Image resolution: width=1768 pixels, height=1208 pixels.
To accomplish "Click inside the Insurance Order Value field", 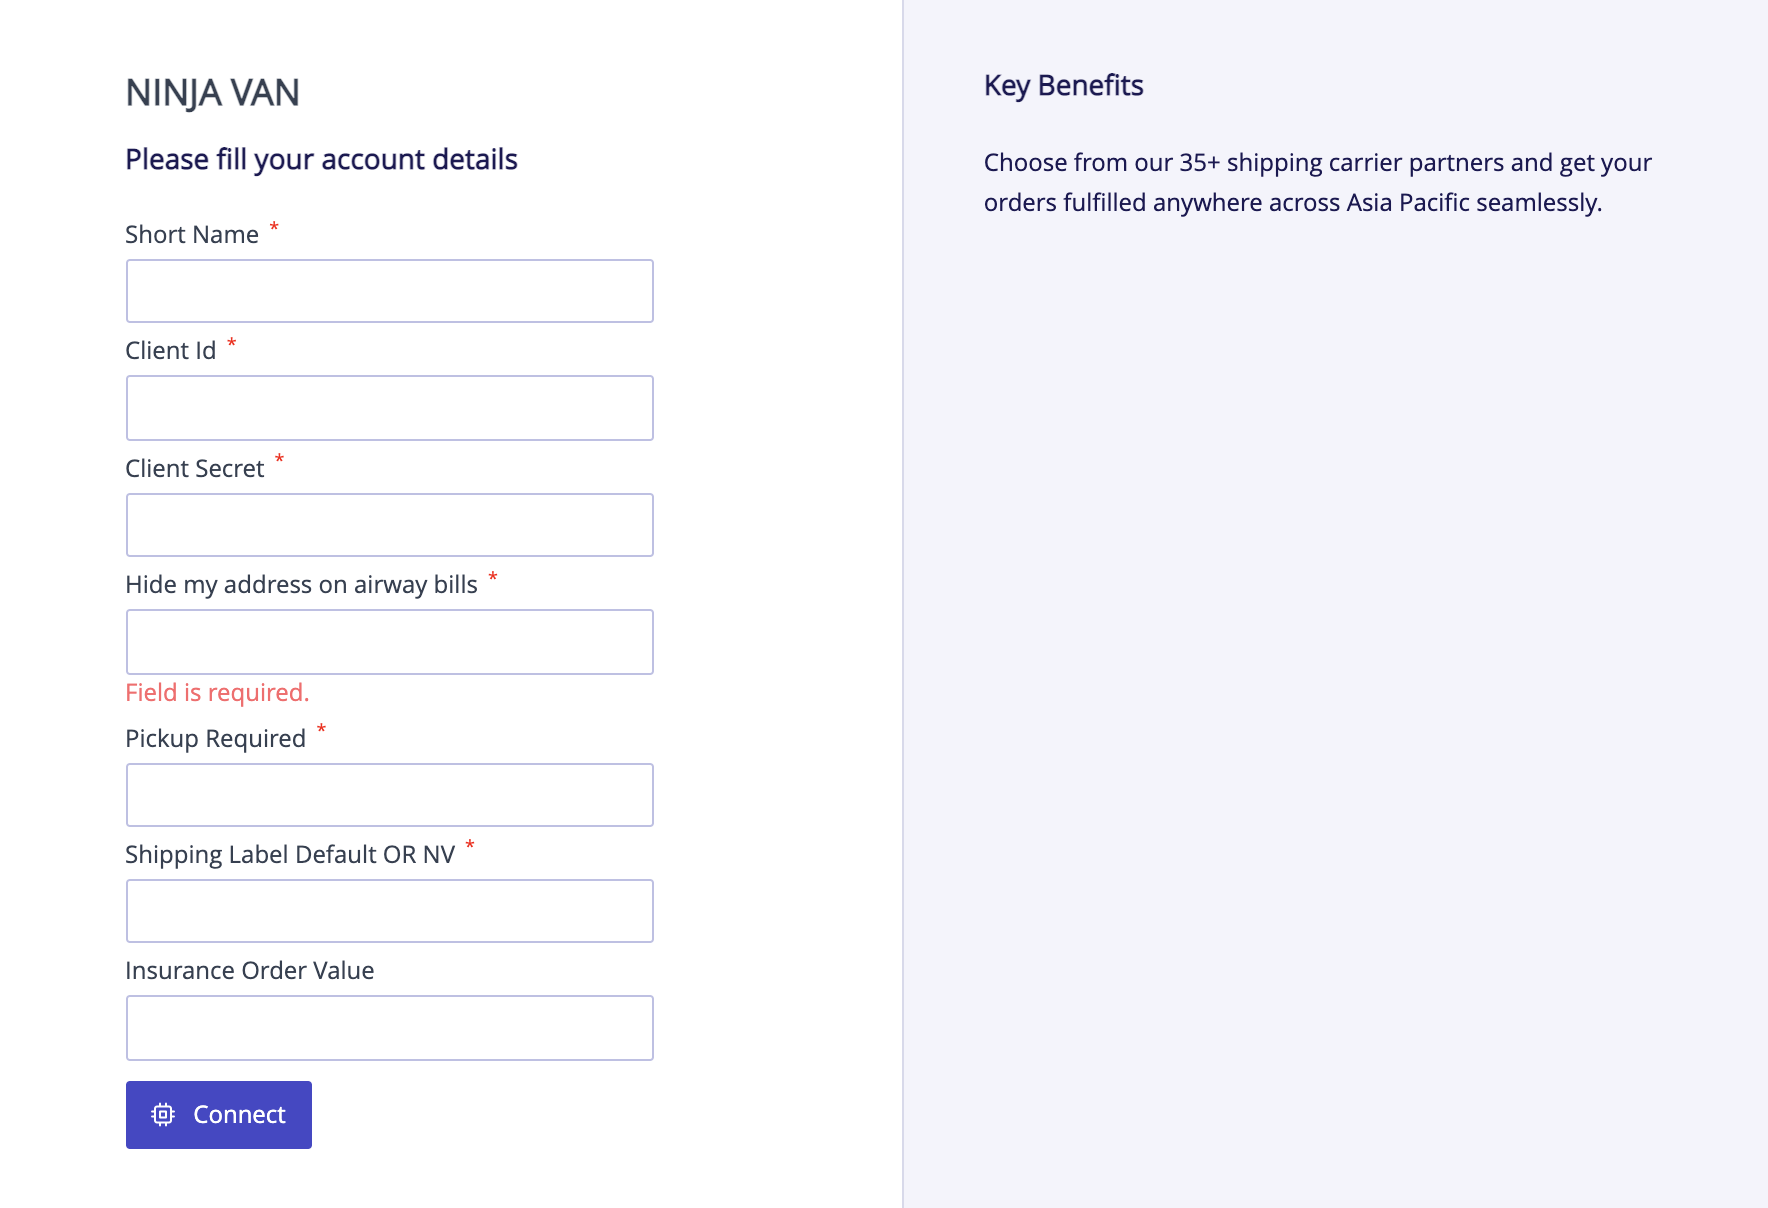I will click(389, 1027).
